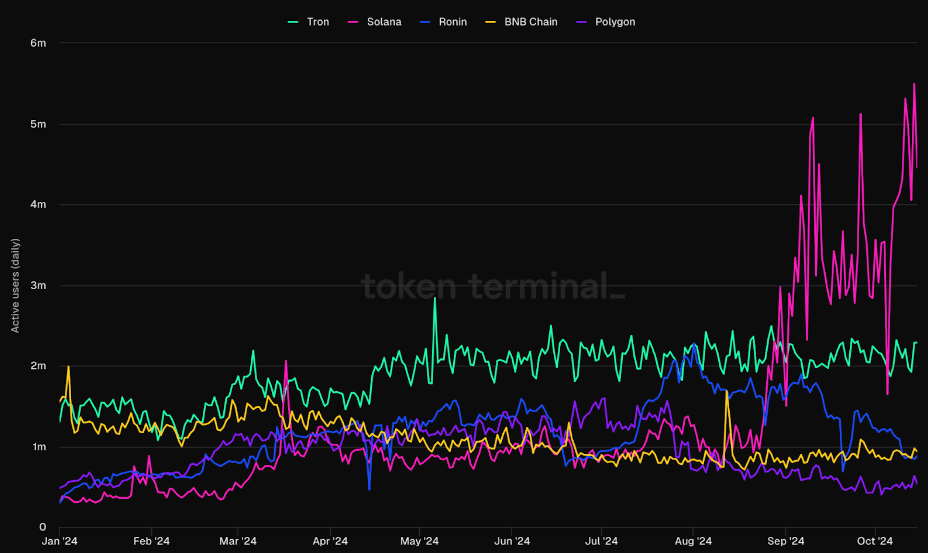Select the May '24 x-axis tick label
Viewport: 928px width, 553px height.
pos(419,541)
